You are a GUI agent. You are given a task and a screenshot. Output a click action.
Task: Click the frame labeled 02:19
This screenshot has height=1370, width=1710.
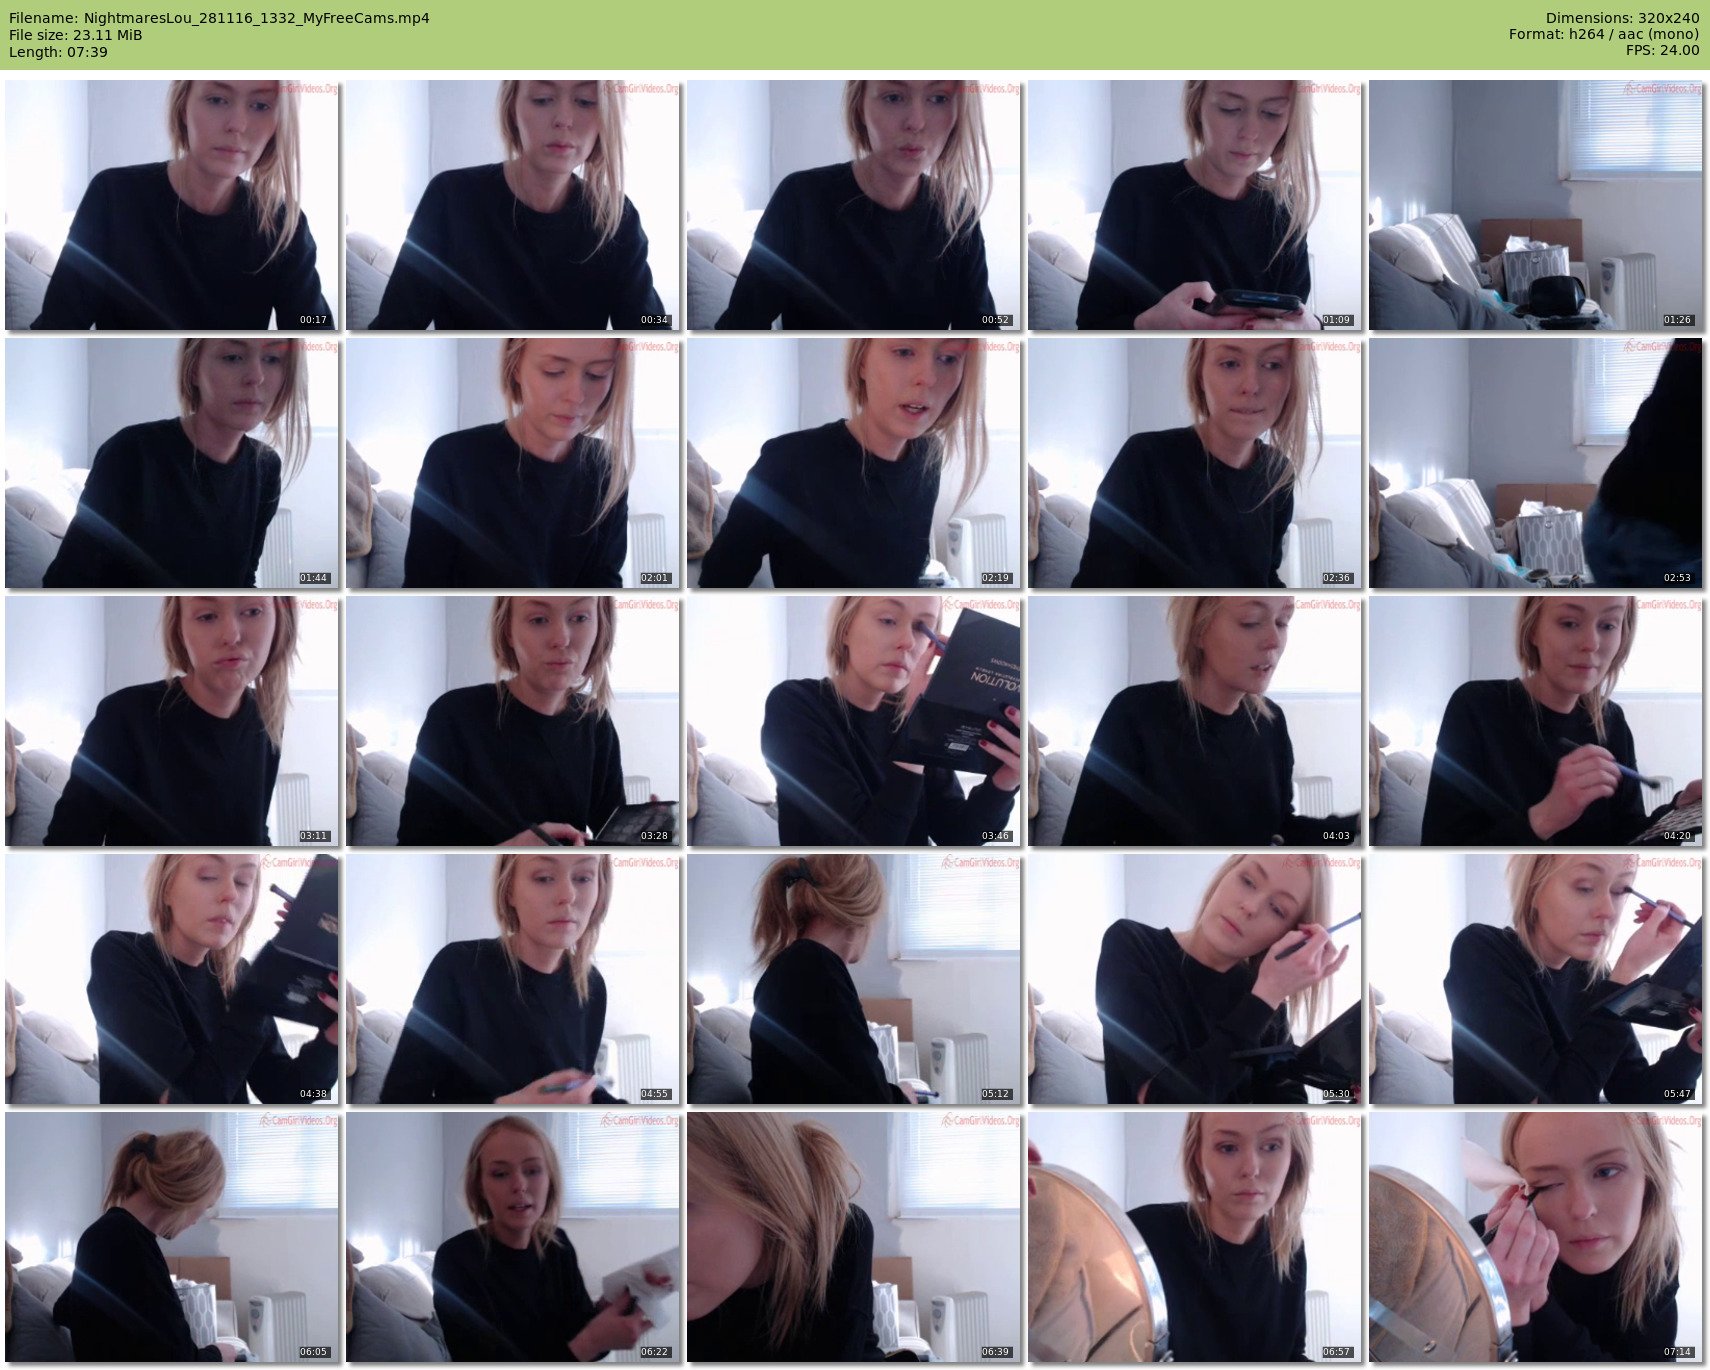853,463
